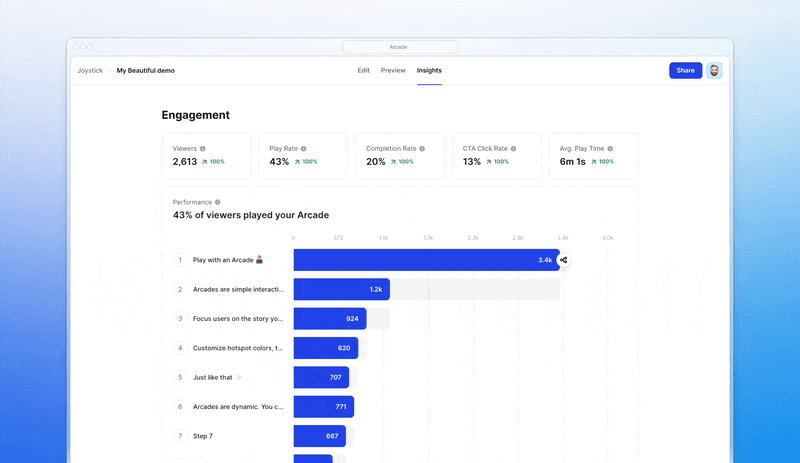Click the step number 7 circle
This screenshot has height=463, width=800.
180,436
